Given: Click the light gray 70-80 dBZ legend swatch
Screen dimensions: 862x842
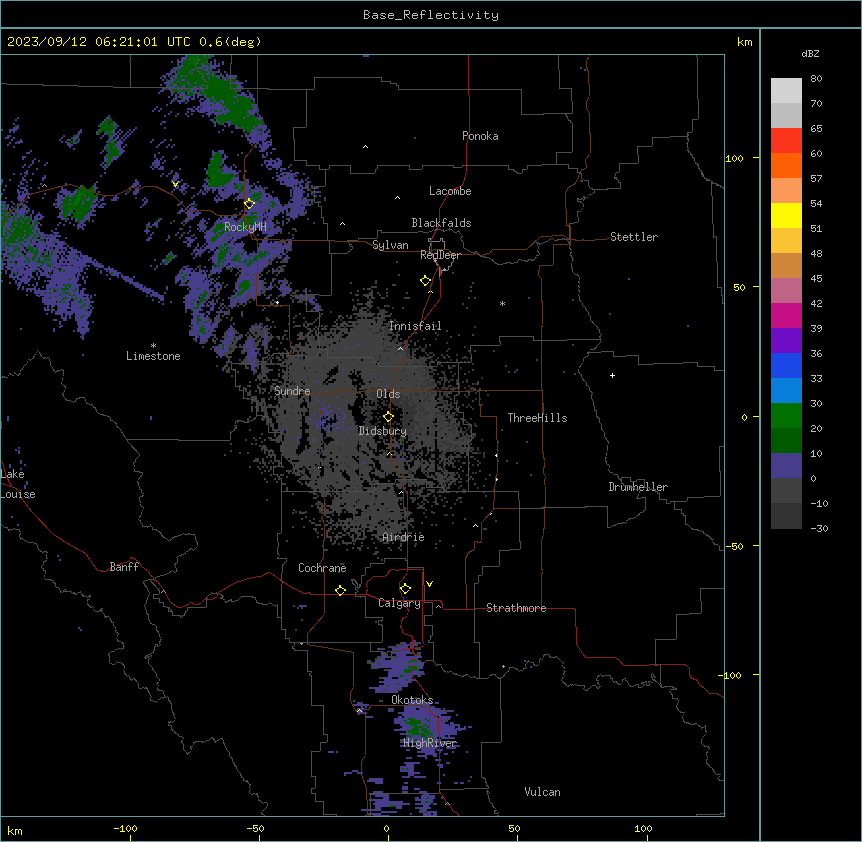Looking at the screenshot, I should point(786,91).
